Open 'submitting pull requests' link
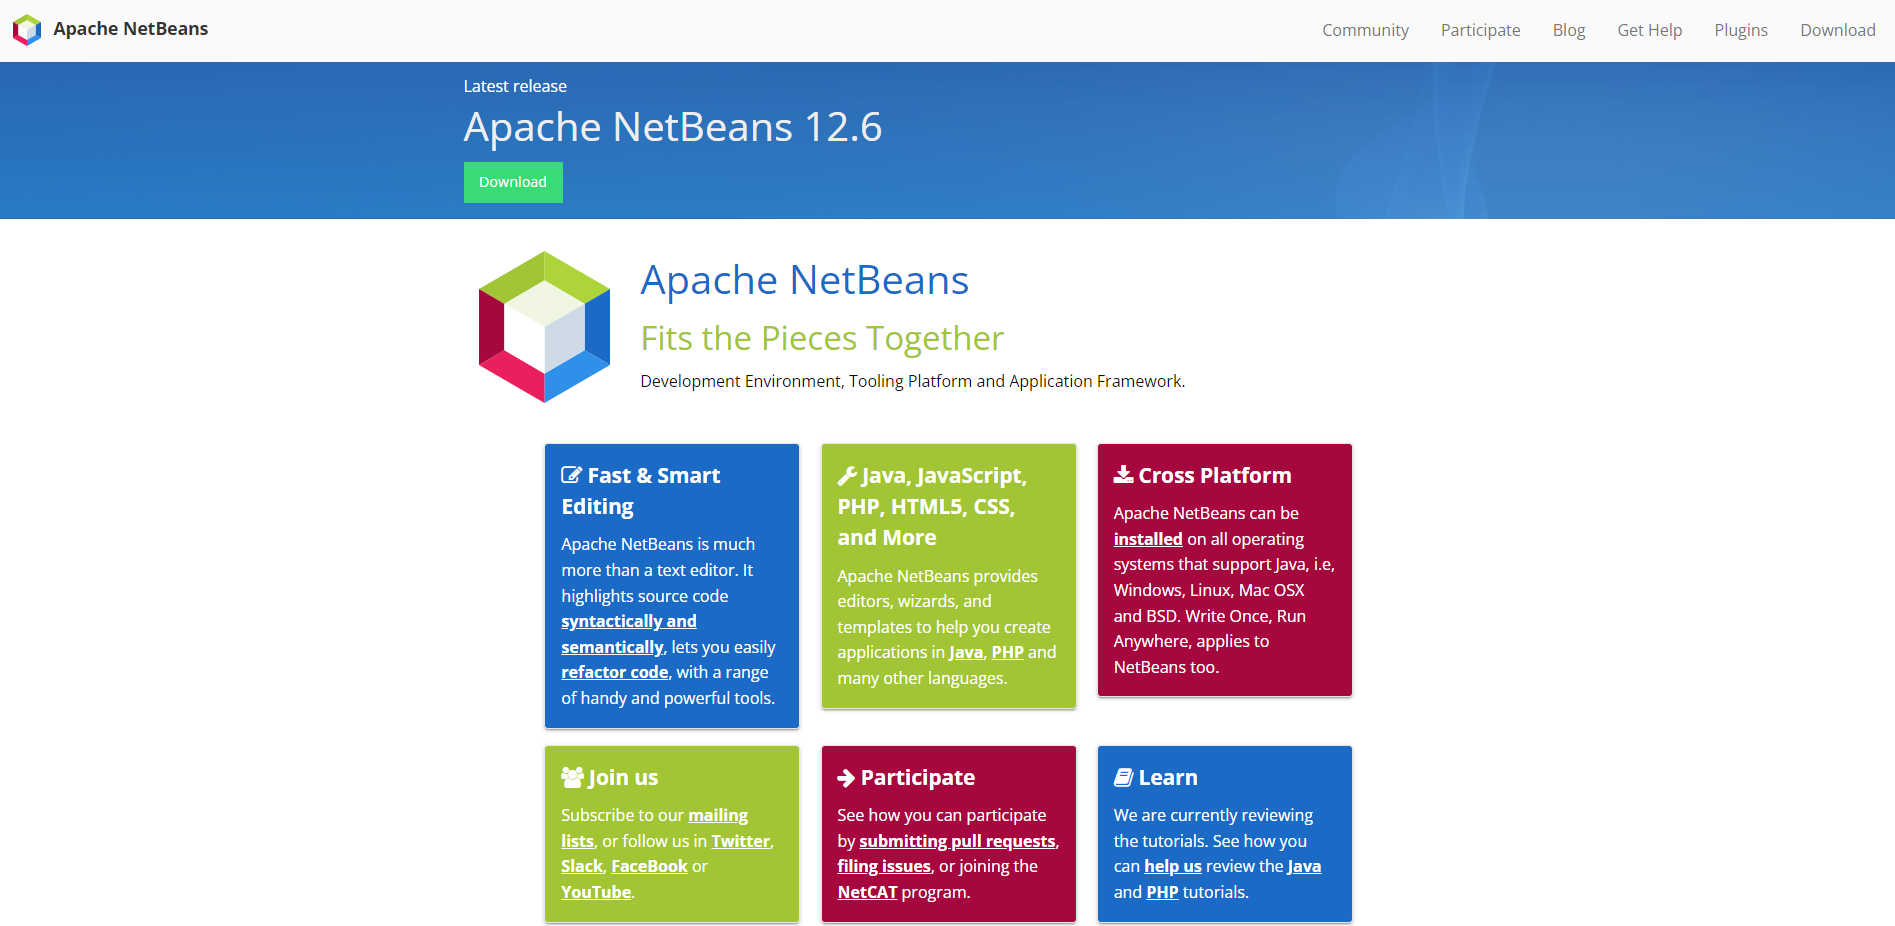Screen dimensions: 1895x926 click(957, 841)
